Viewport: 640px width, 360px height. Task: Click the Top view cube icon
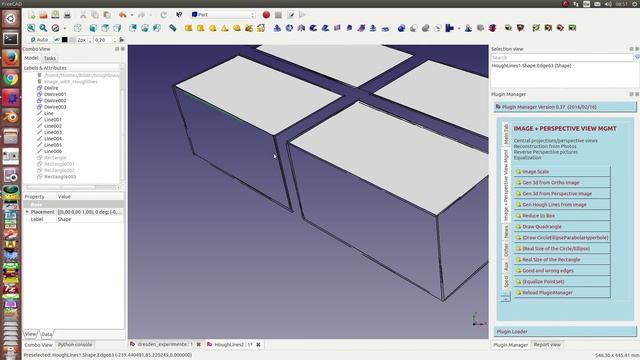105,28
